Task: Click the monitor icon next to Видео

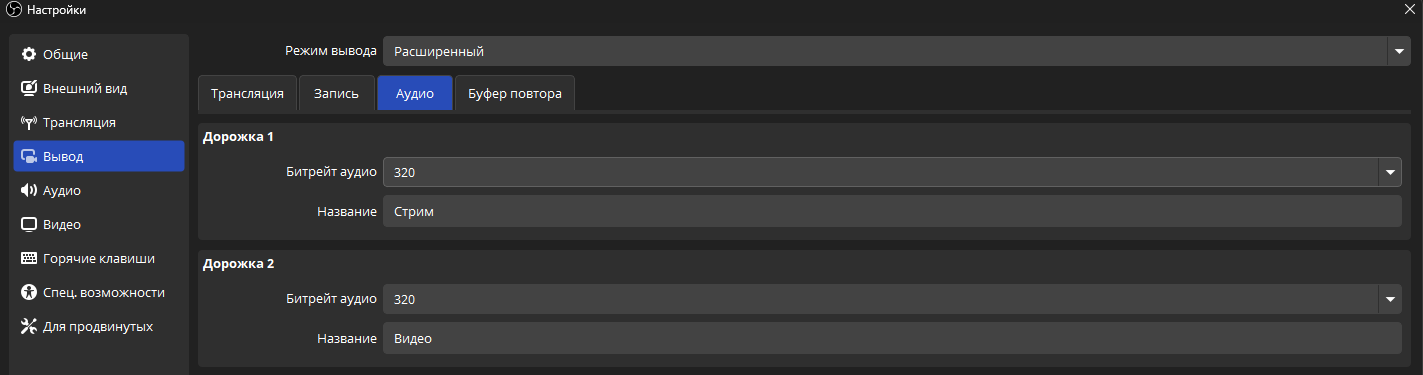Action: click(29, 224)
